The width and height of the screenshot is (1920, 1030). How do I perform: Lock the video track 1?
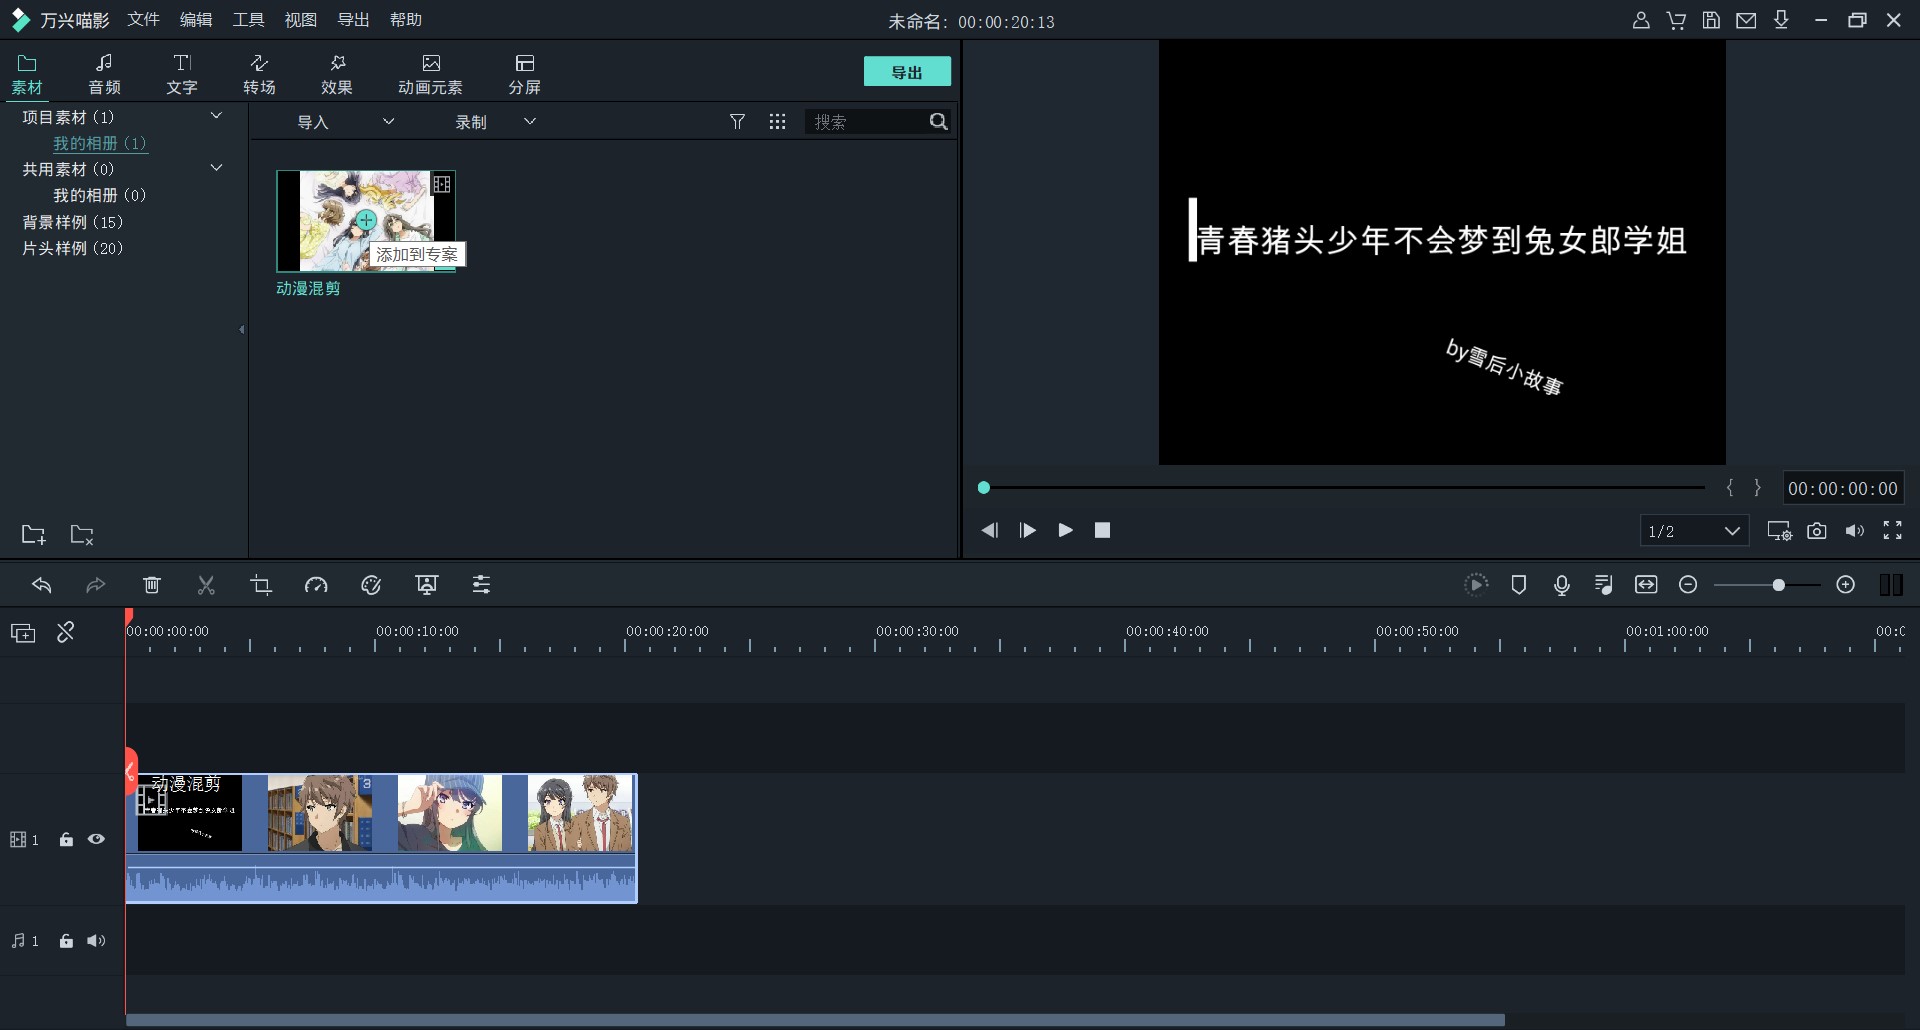click(x=66, y=840)
